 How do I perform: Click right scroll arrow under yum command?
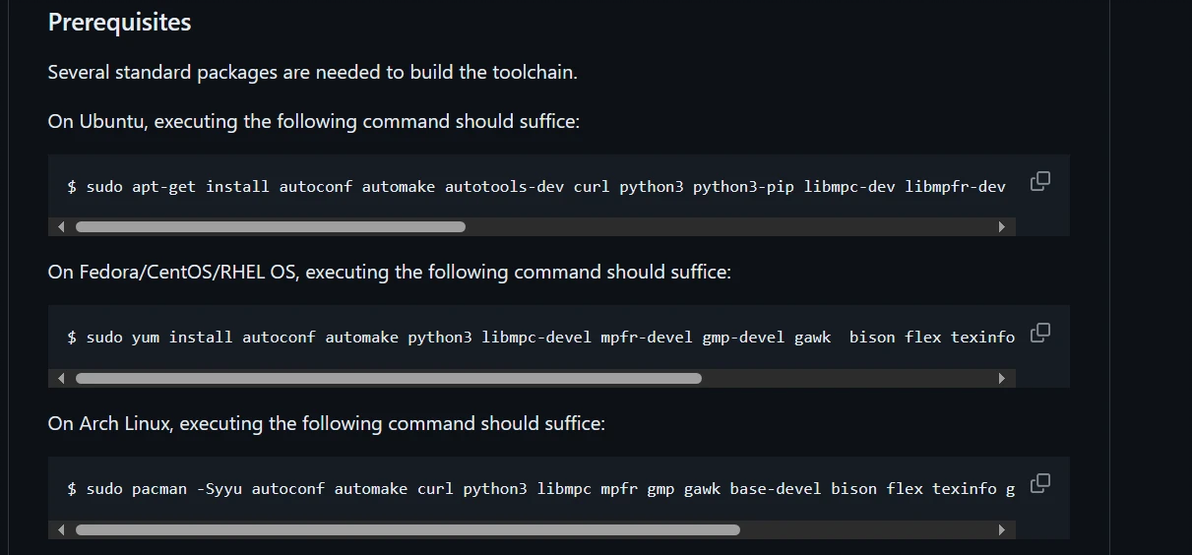[1001, 378]
